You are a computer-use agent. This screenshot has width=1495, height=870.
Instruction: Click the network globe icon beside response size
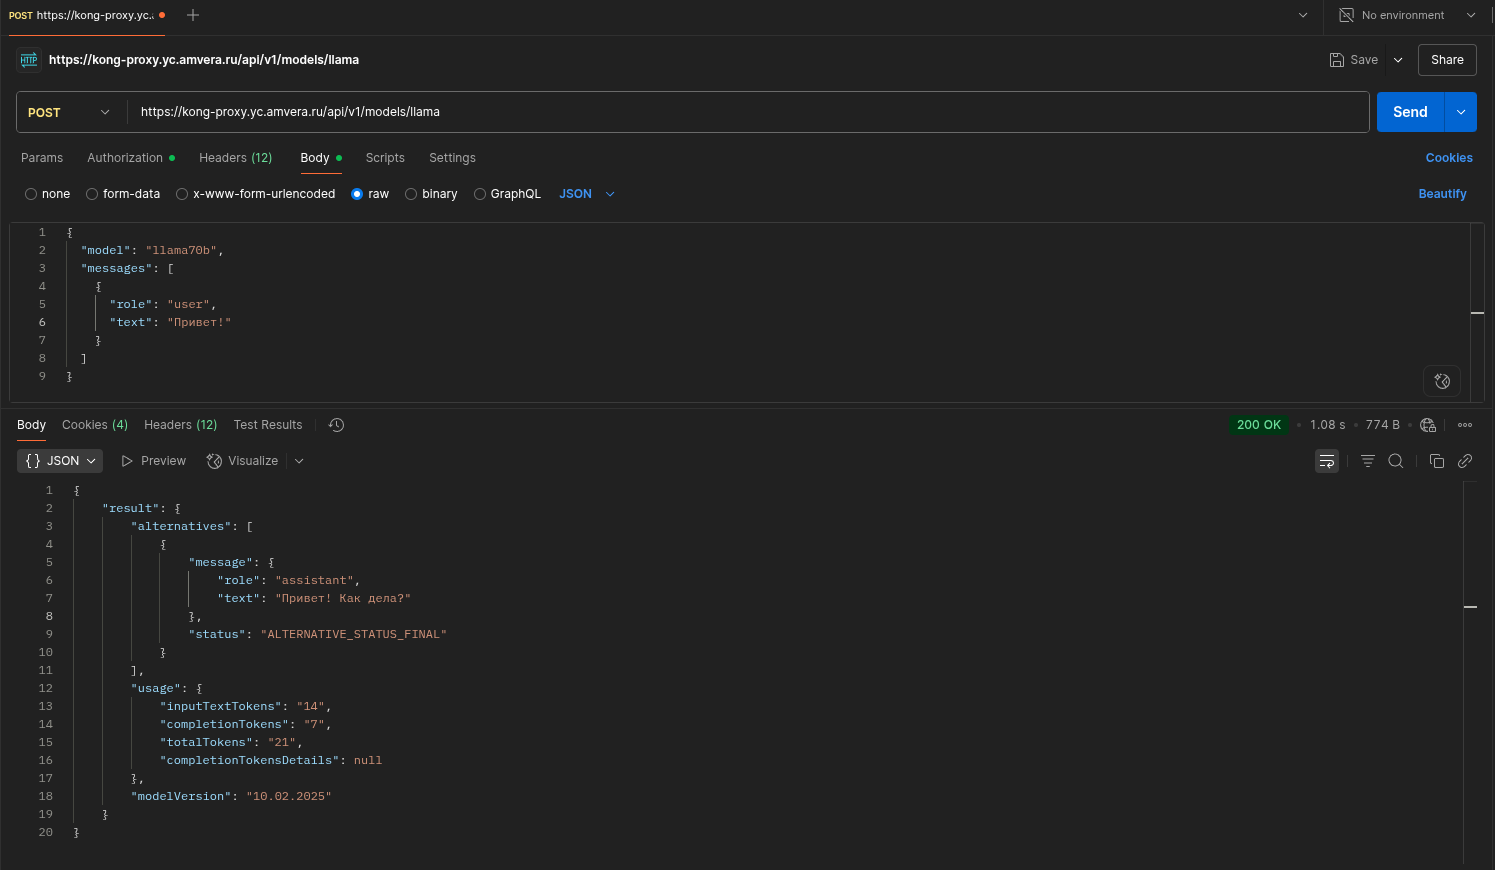(x=1428, y=425)
